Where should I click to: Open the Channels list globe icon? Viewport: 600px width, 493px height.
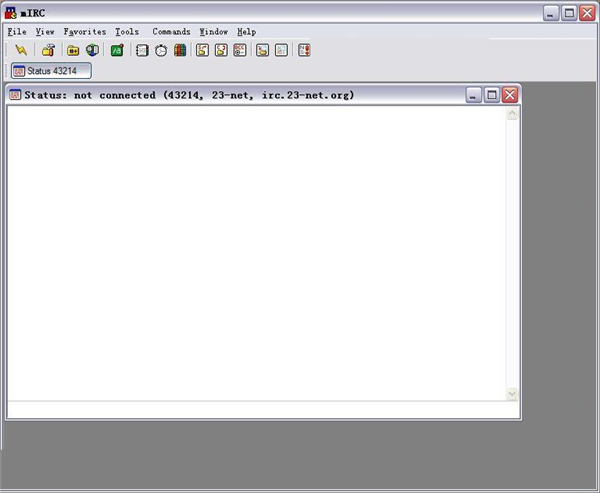pos(92,50)
